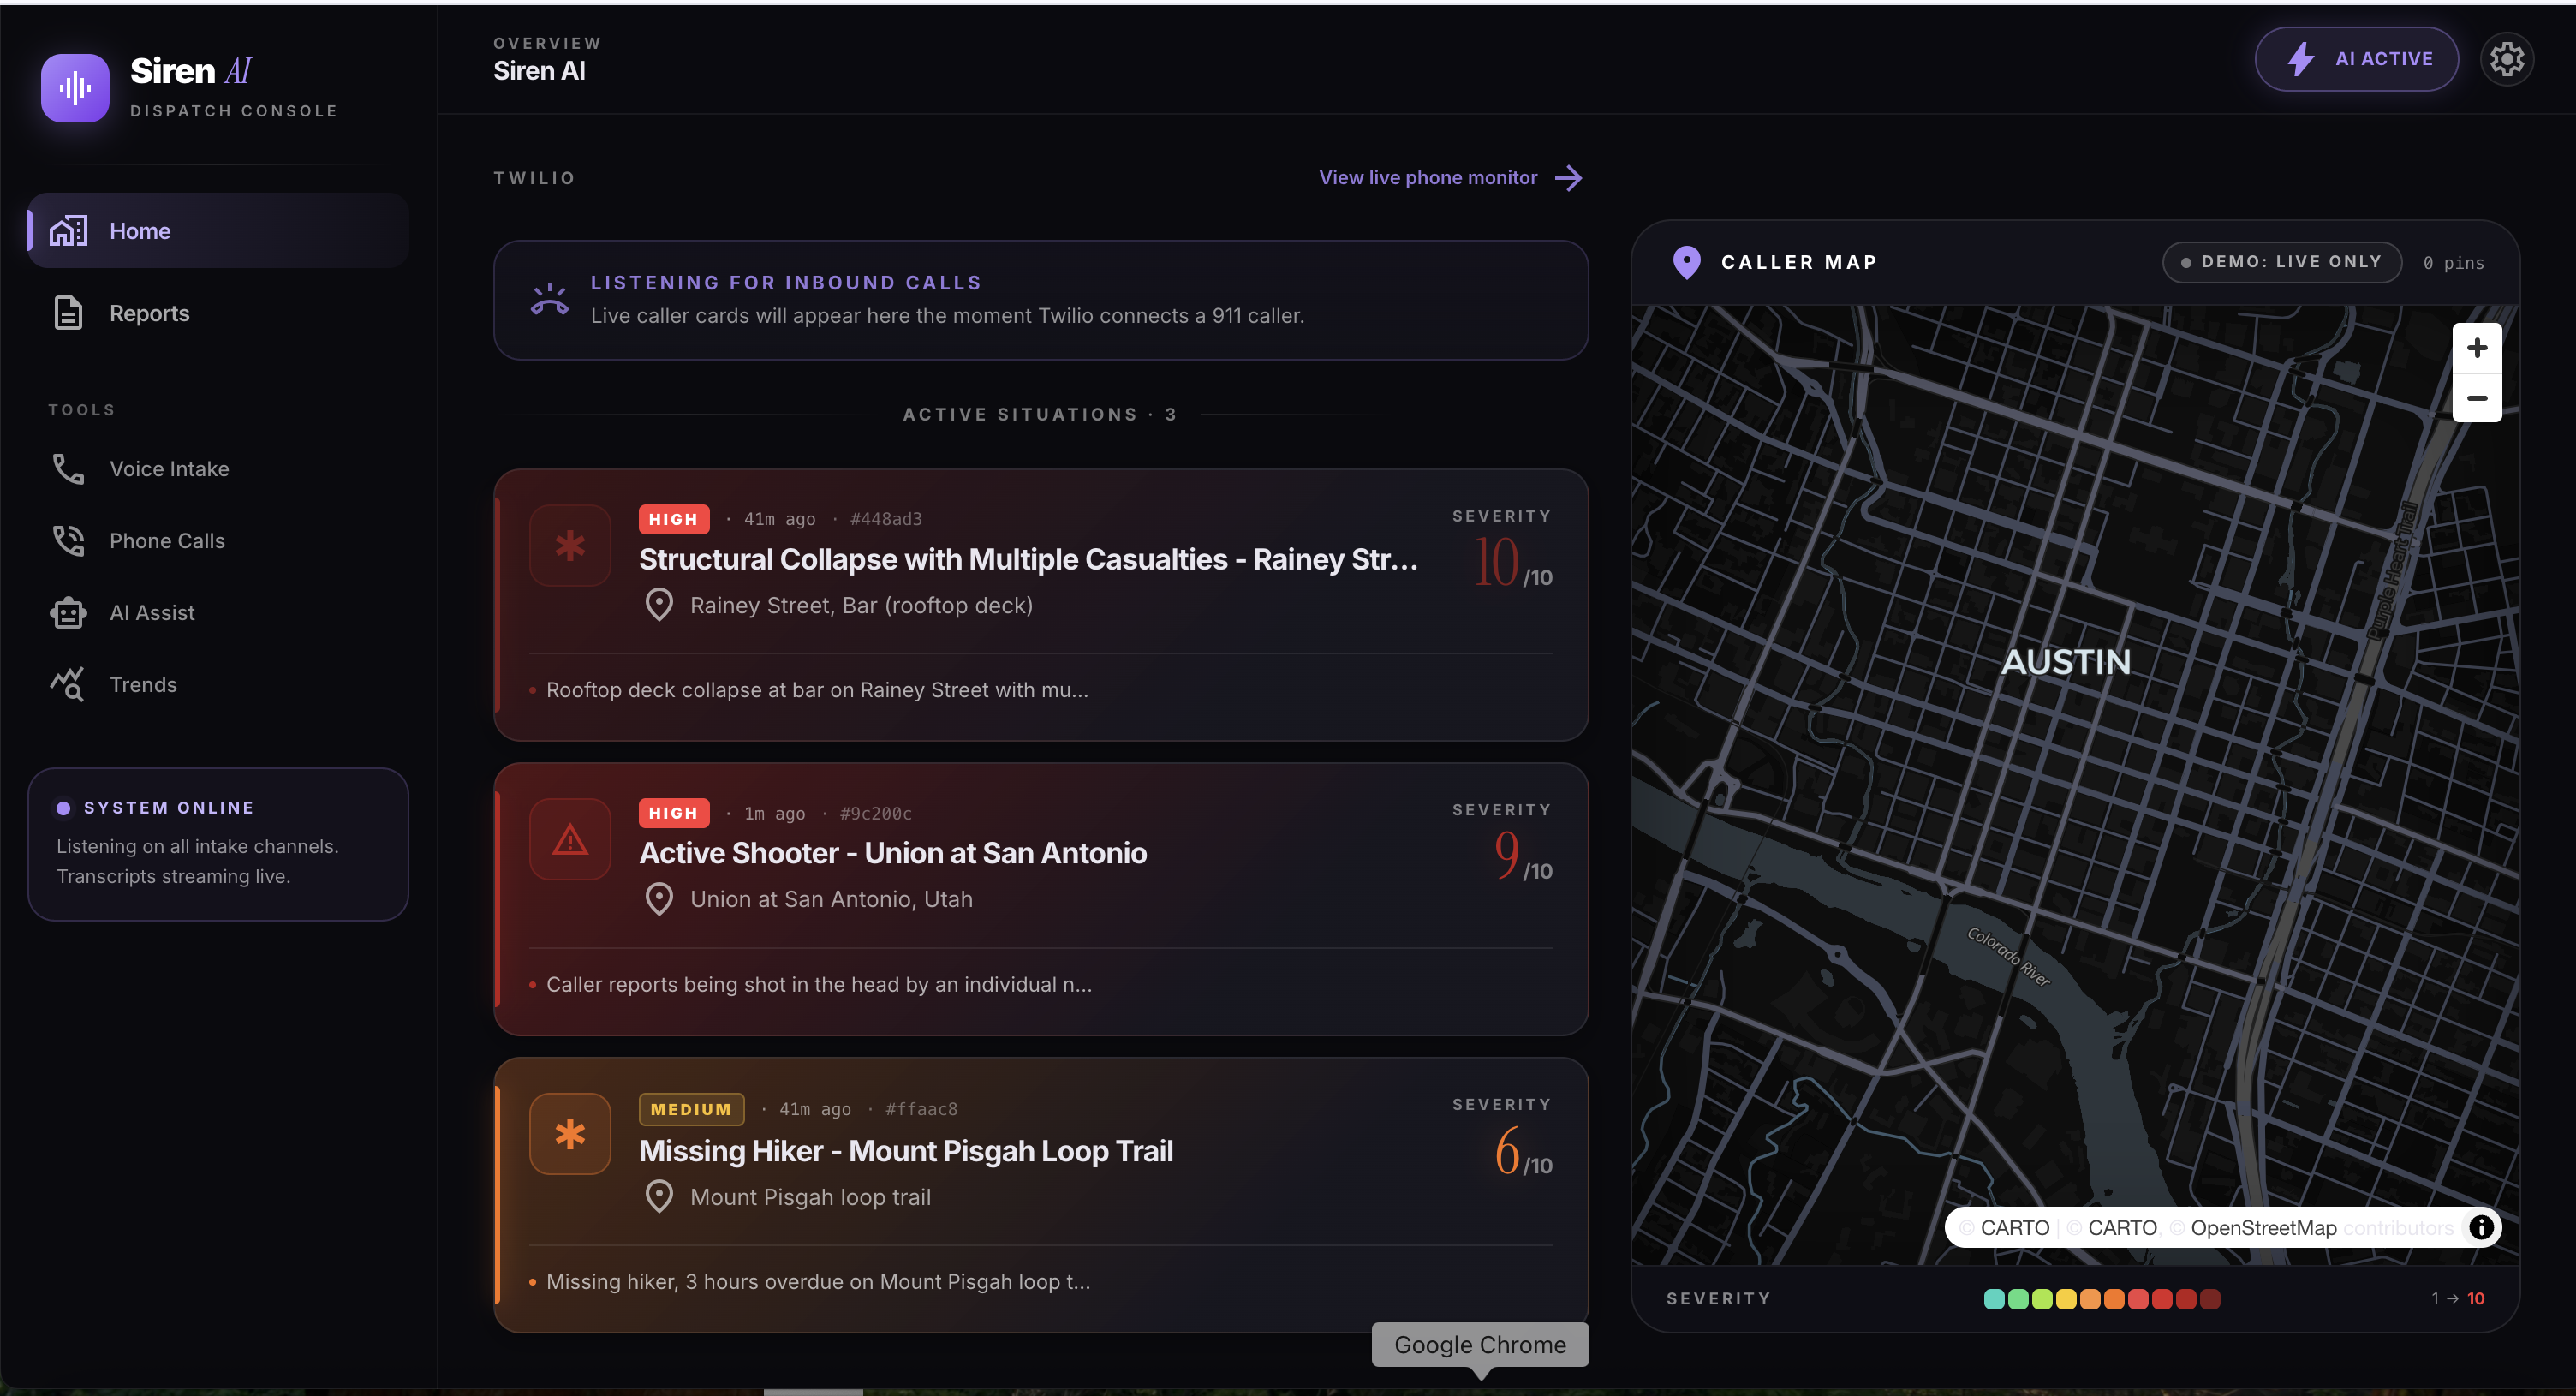
Task: Click the Siren AI waveform logo
Action: [75, 88]
